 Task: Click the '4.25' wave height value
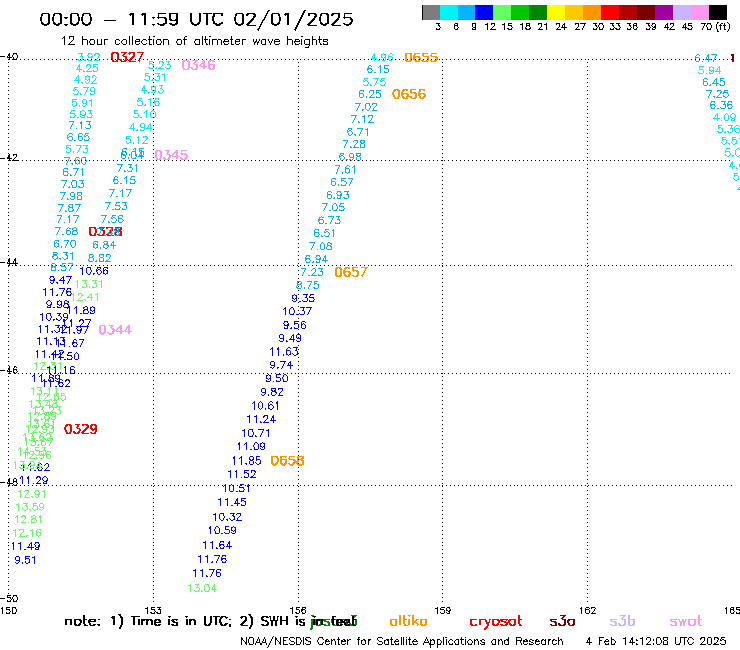tap(87, 68)
